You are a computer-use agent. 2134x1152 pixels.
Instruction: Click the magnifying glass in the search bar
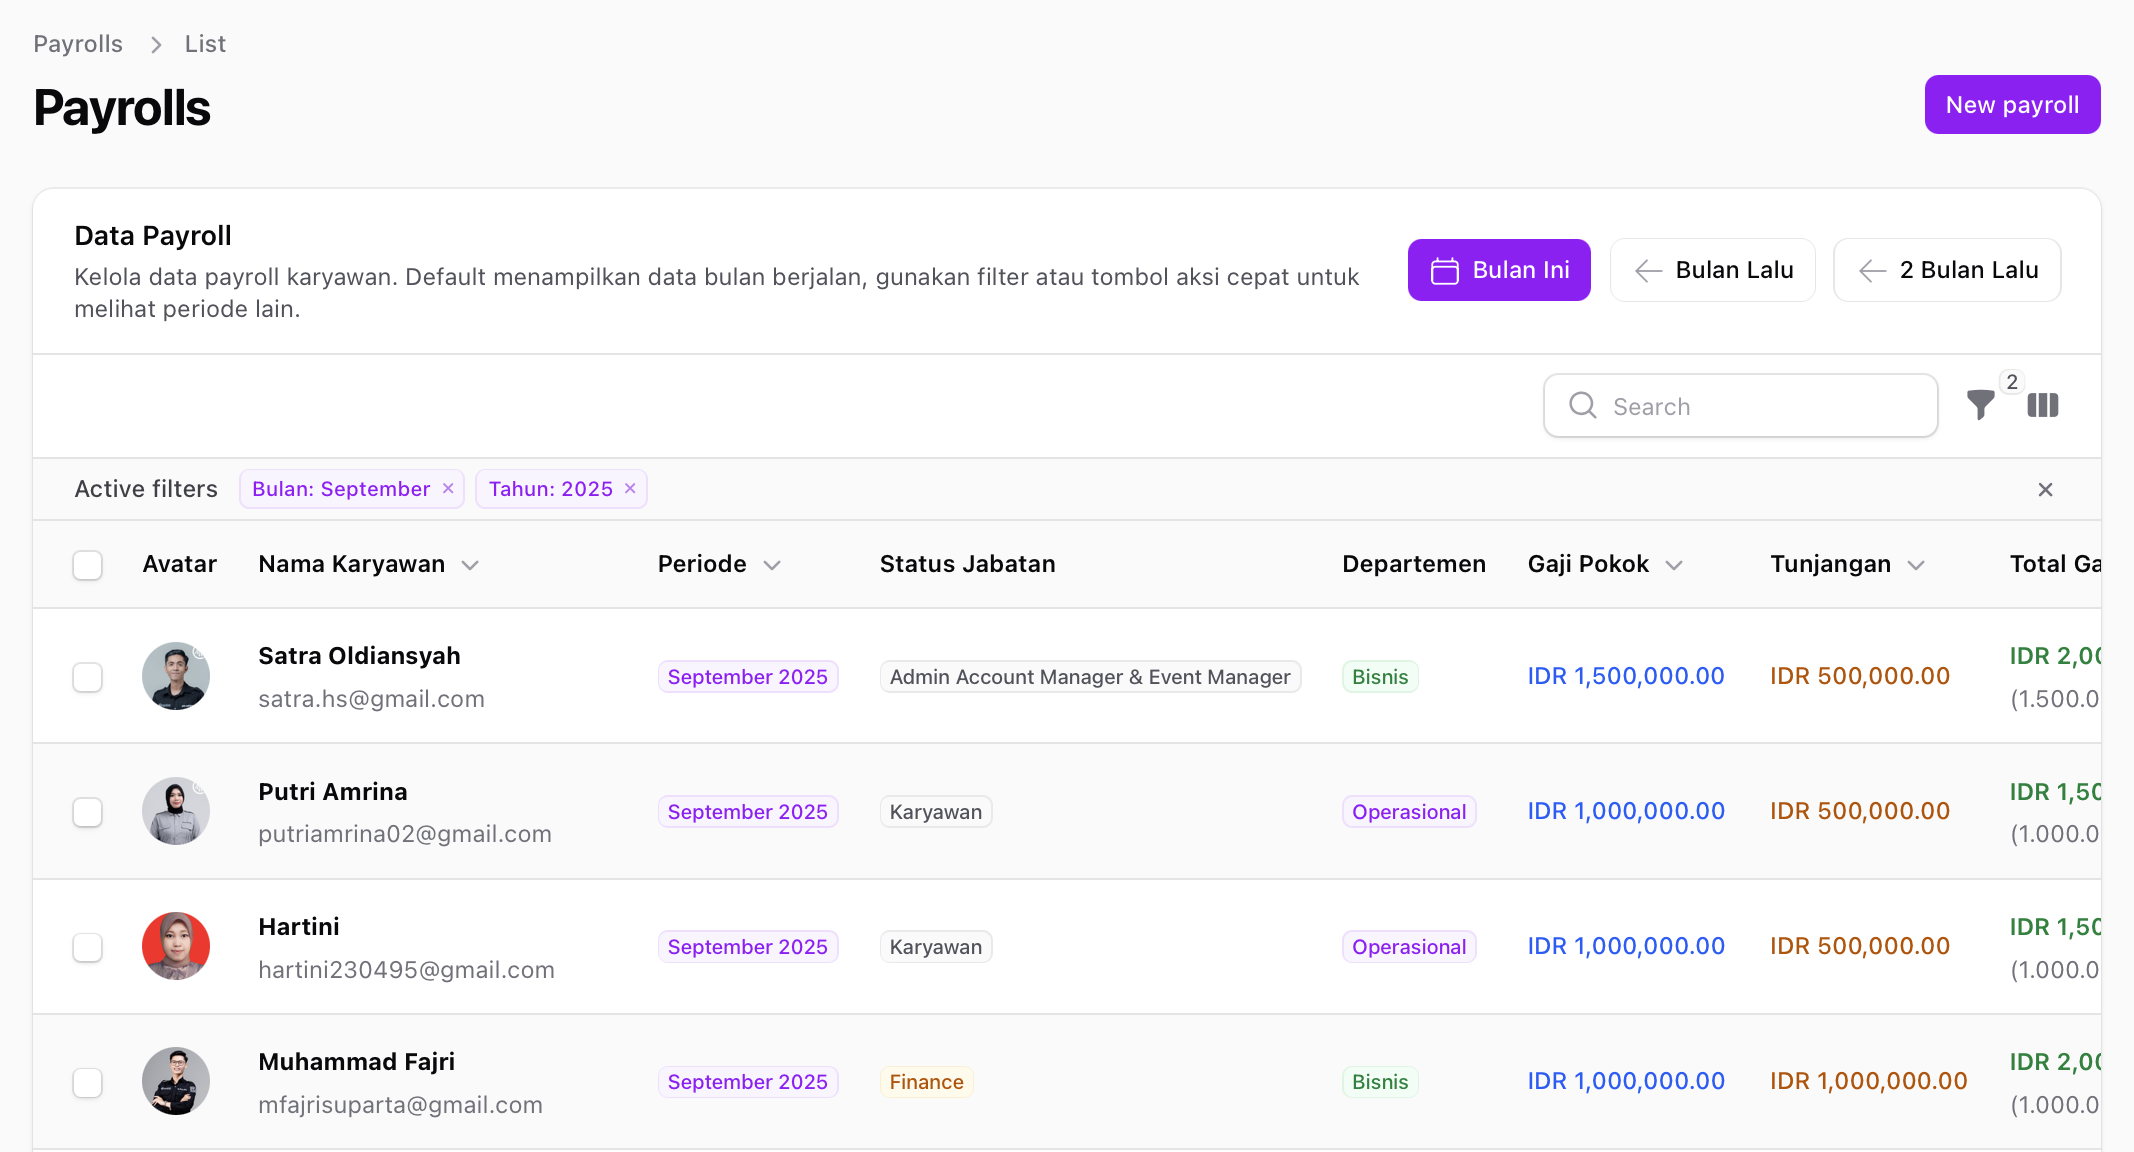point(1582,406)
